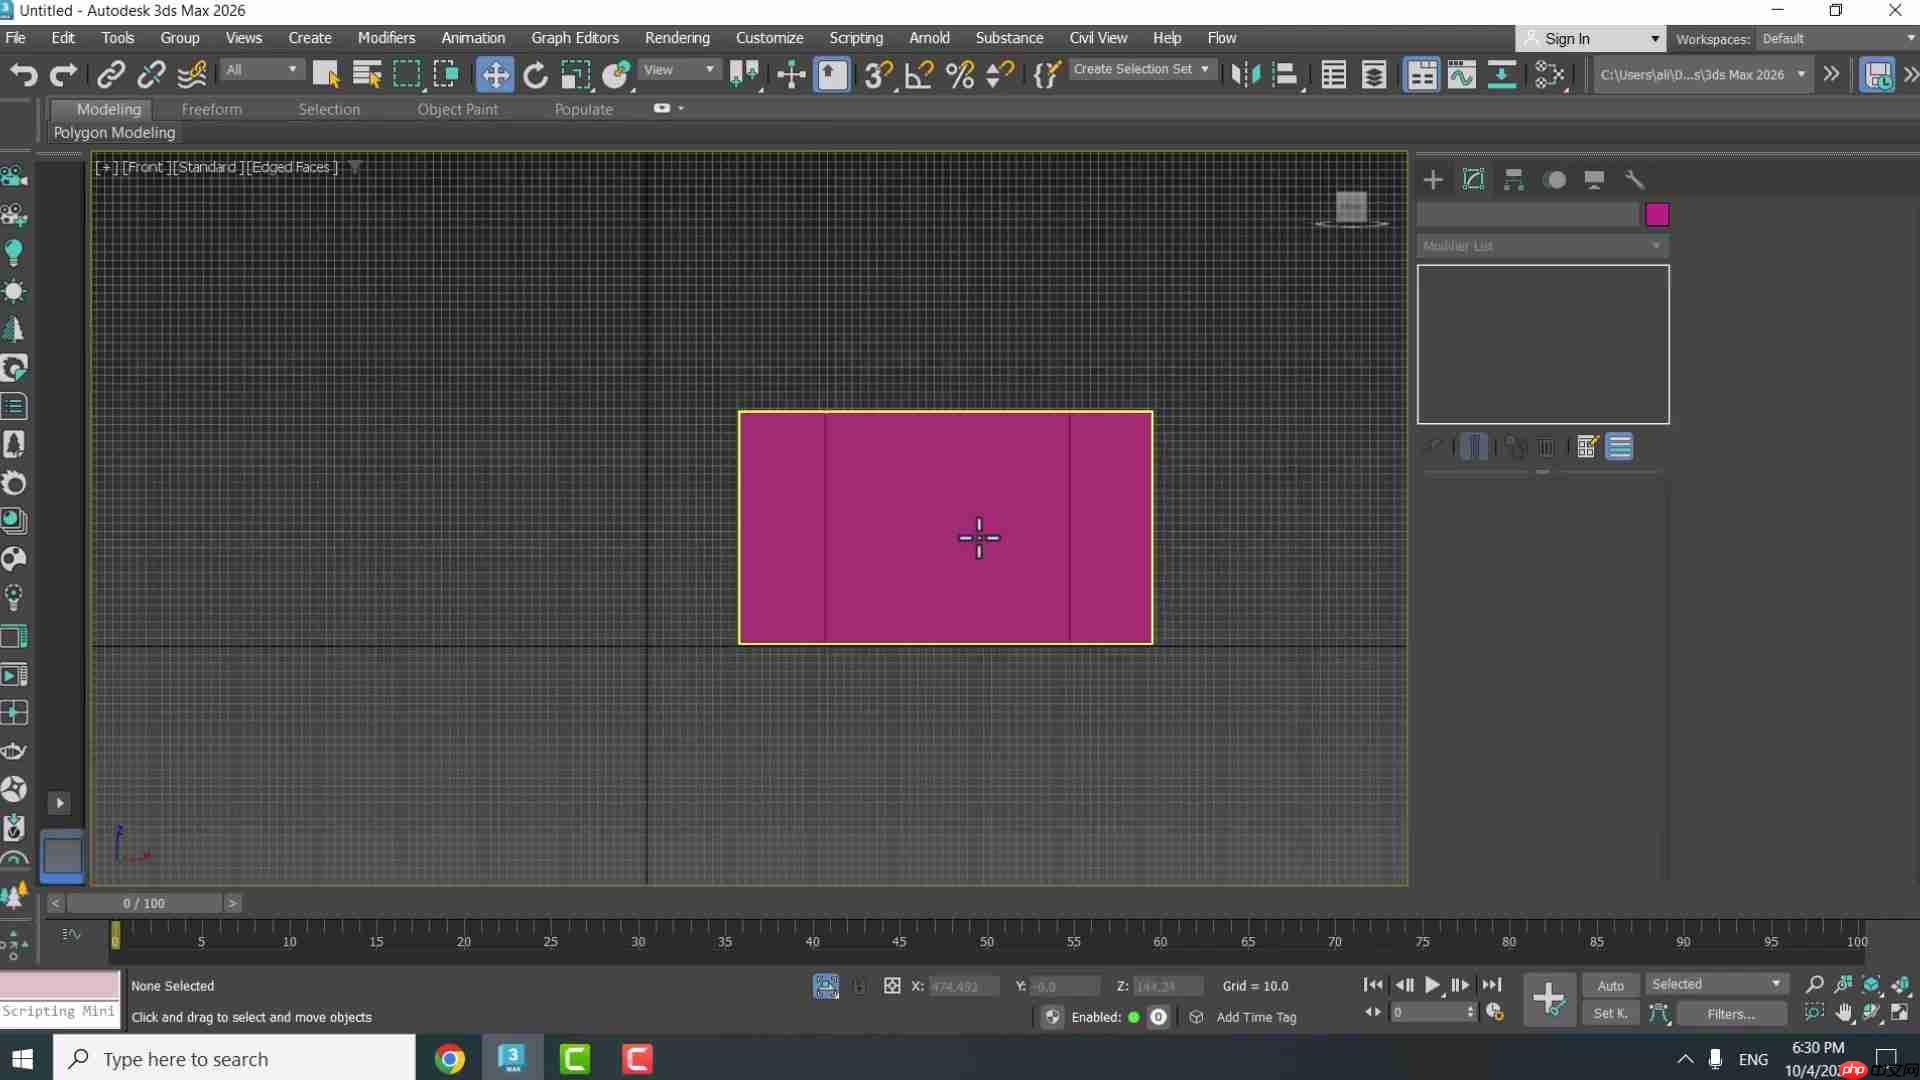The height and width of the screenshot is (1080, 1920).
Task: Activate the Rotate tool
Action: 536,75
